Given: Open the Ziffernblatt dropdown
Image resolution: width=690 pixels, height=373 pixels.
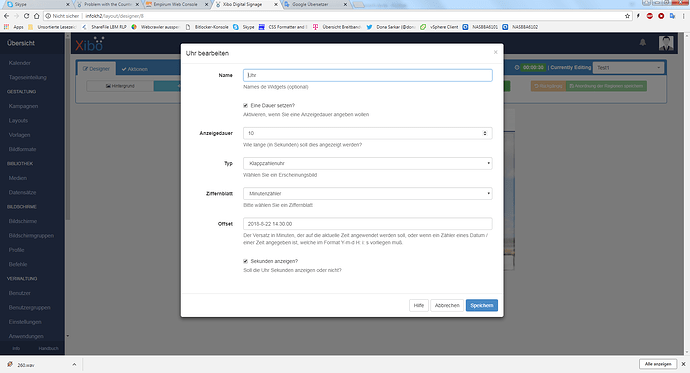Looking at the screenshot, I should click(x=367, y=194).
